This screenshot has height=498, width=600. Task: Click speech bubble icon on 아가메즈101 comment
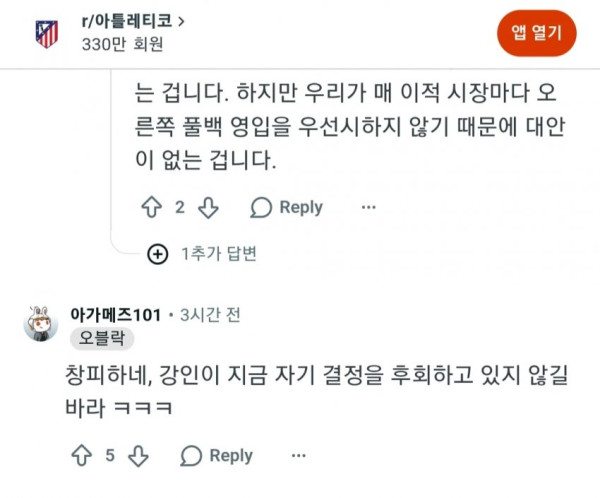pos(191,456)
